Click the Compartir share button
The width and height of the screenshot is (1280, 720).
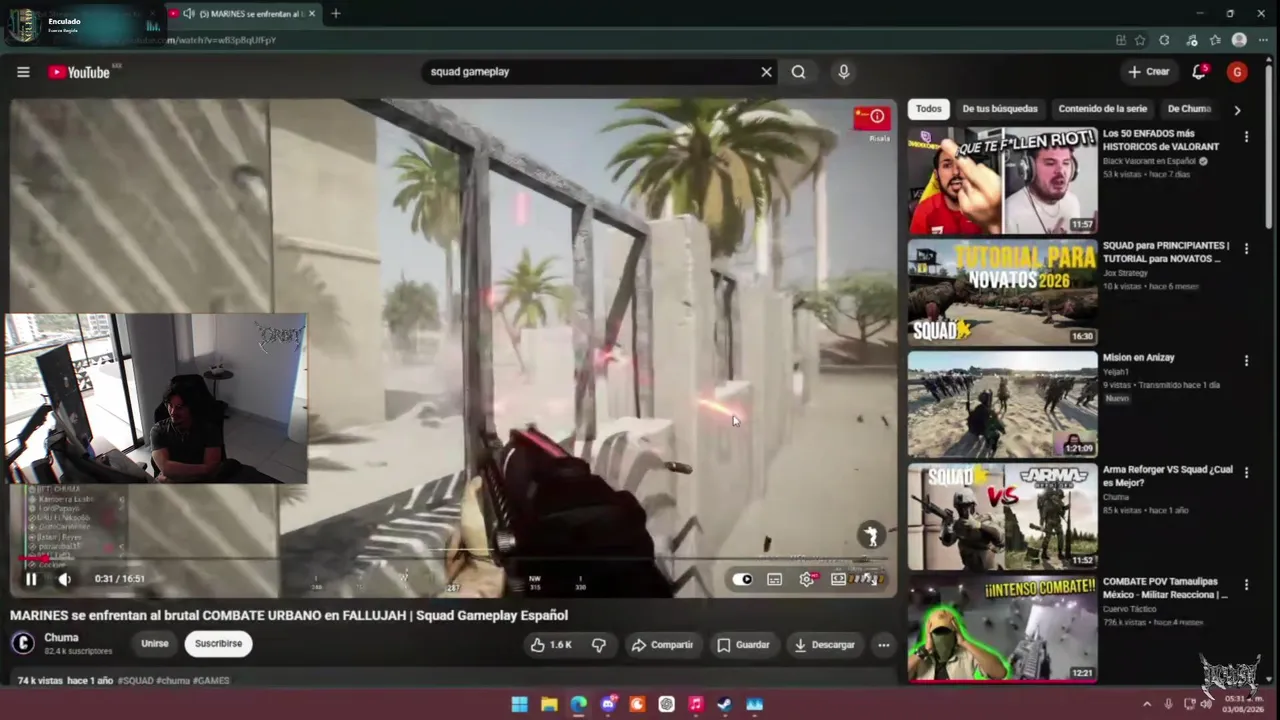662,645
